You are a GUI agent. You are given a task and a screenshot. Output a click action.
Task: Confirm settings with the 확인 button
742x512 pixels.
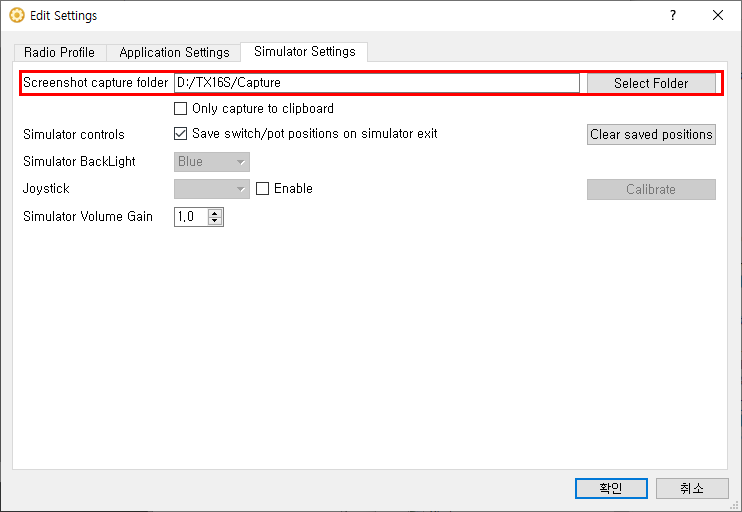611,488
